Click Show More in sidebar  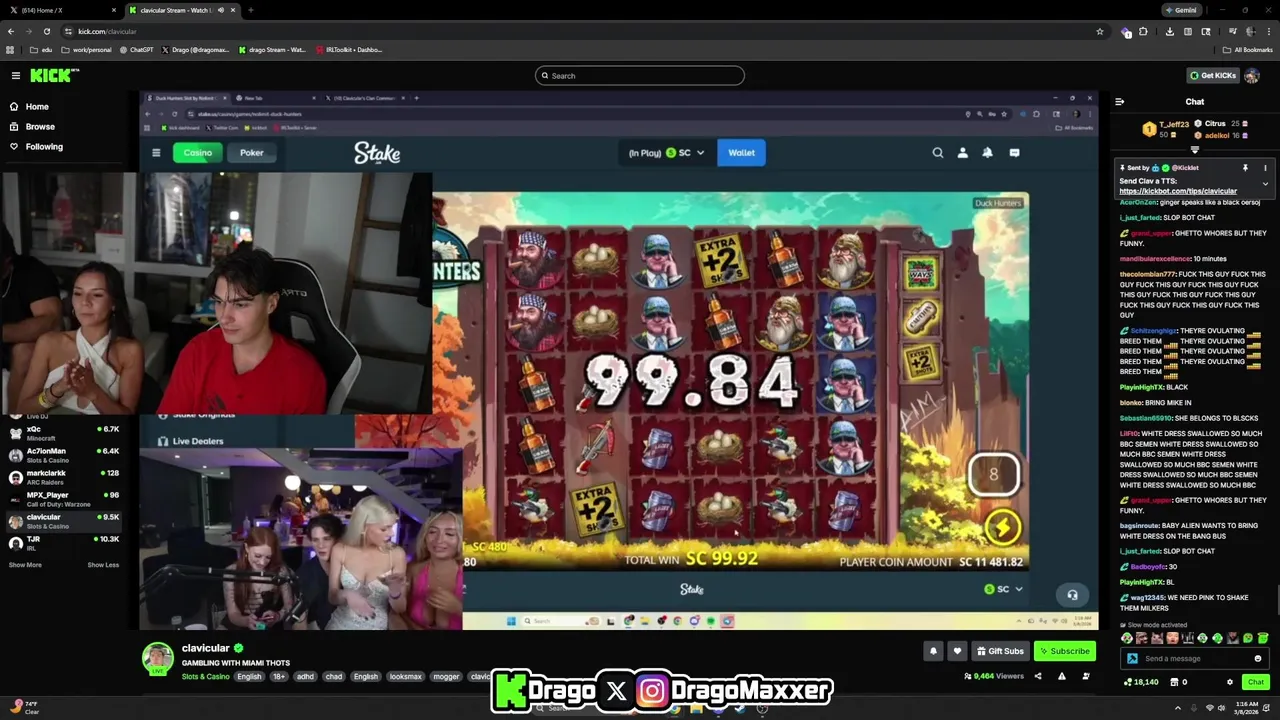point(25,565)
